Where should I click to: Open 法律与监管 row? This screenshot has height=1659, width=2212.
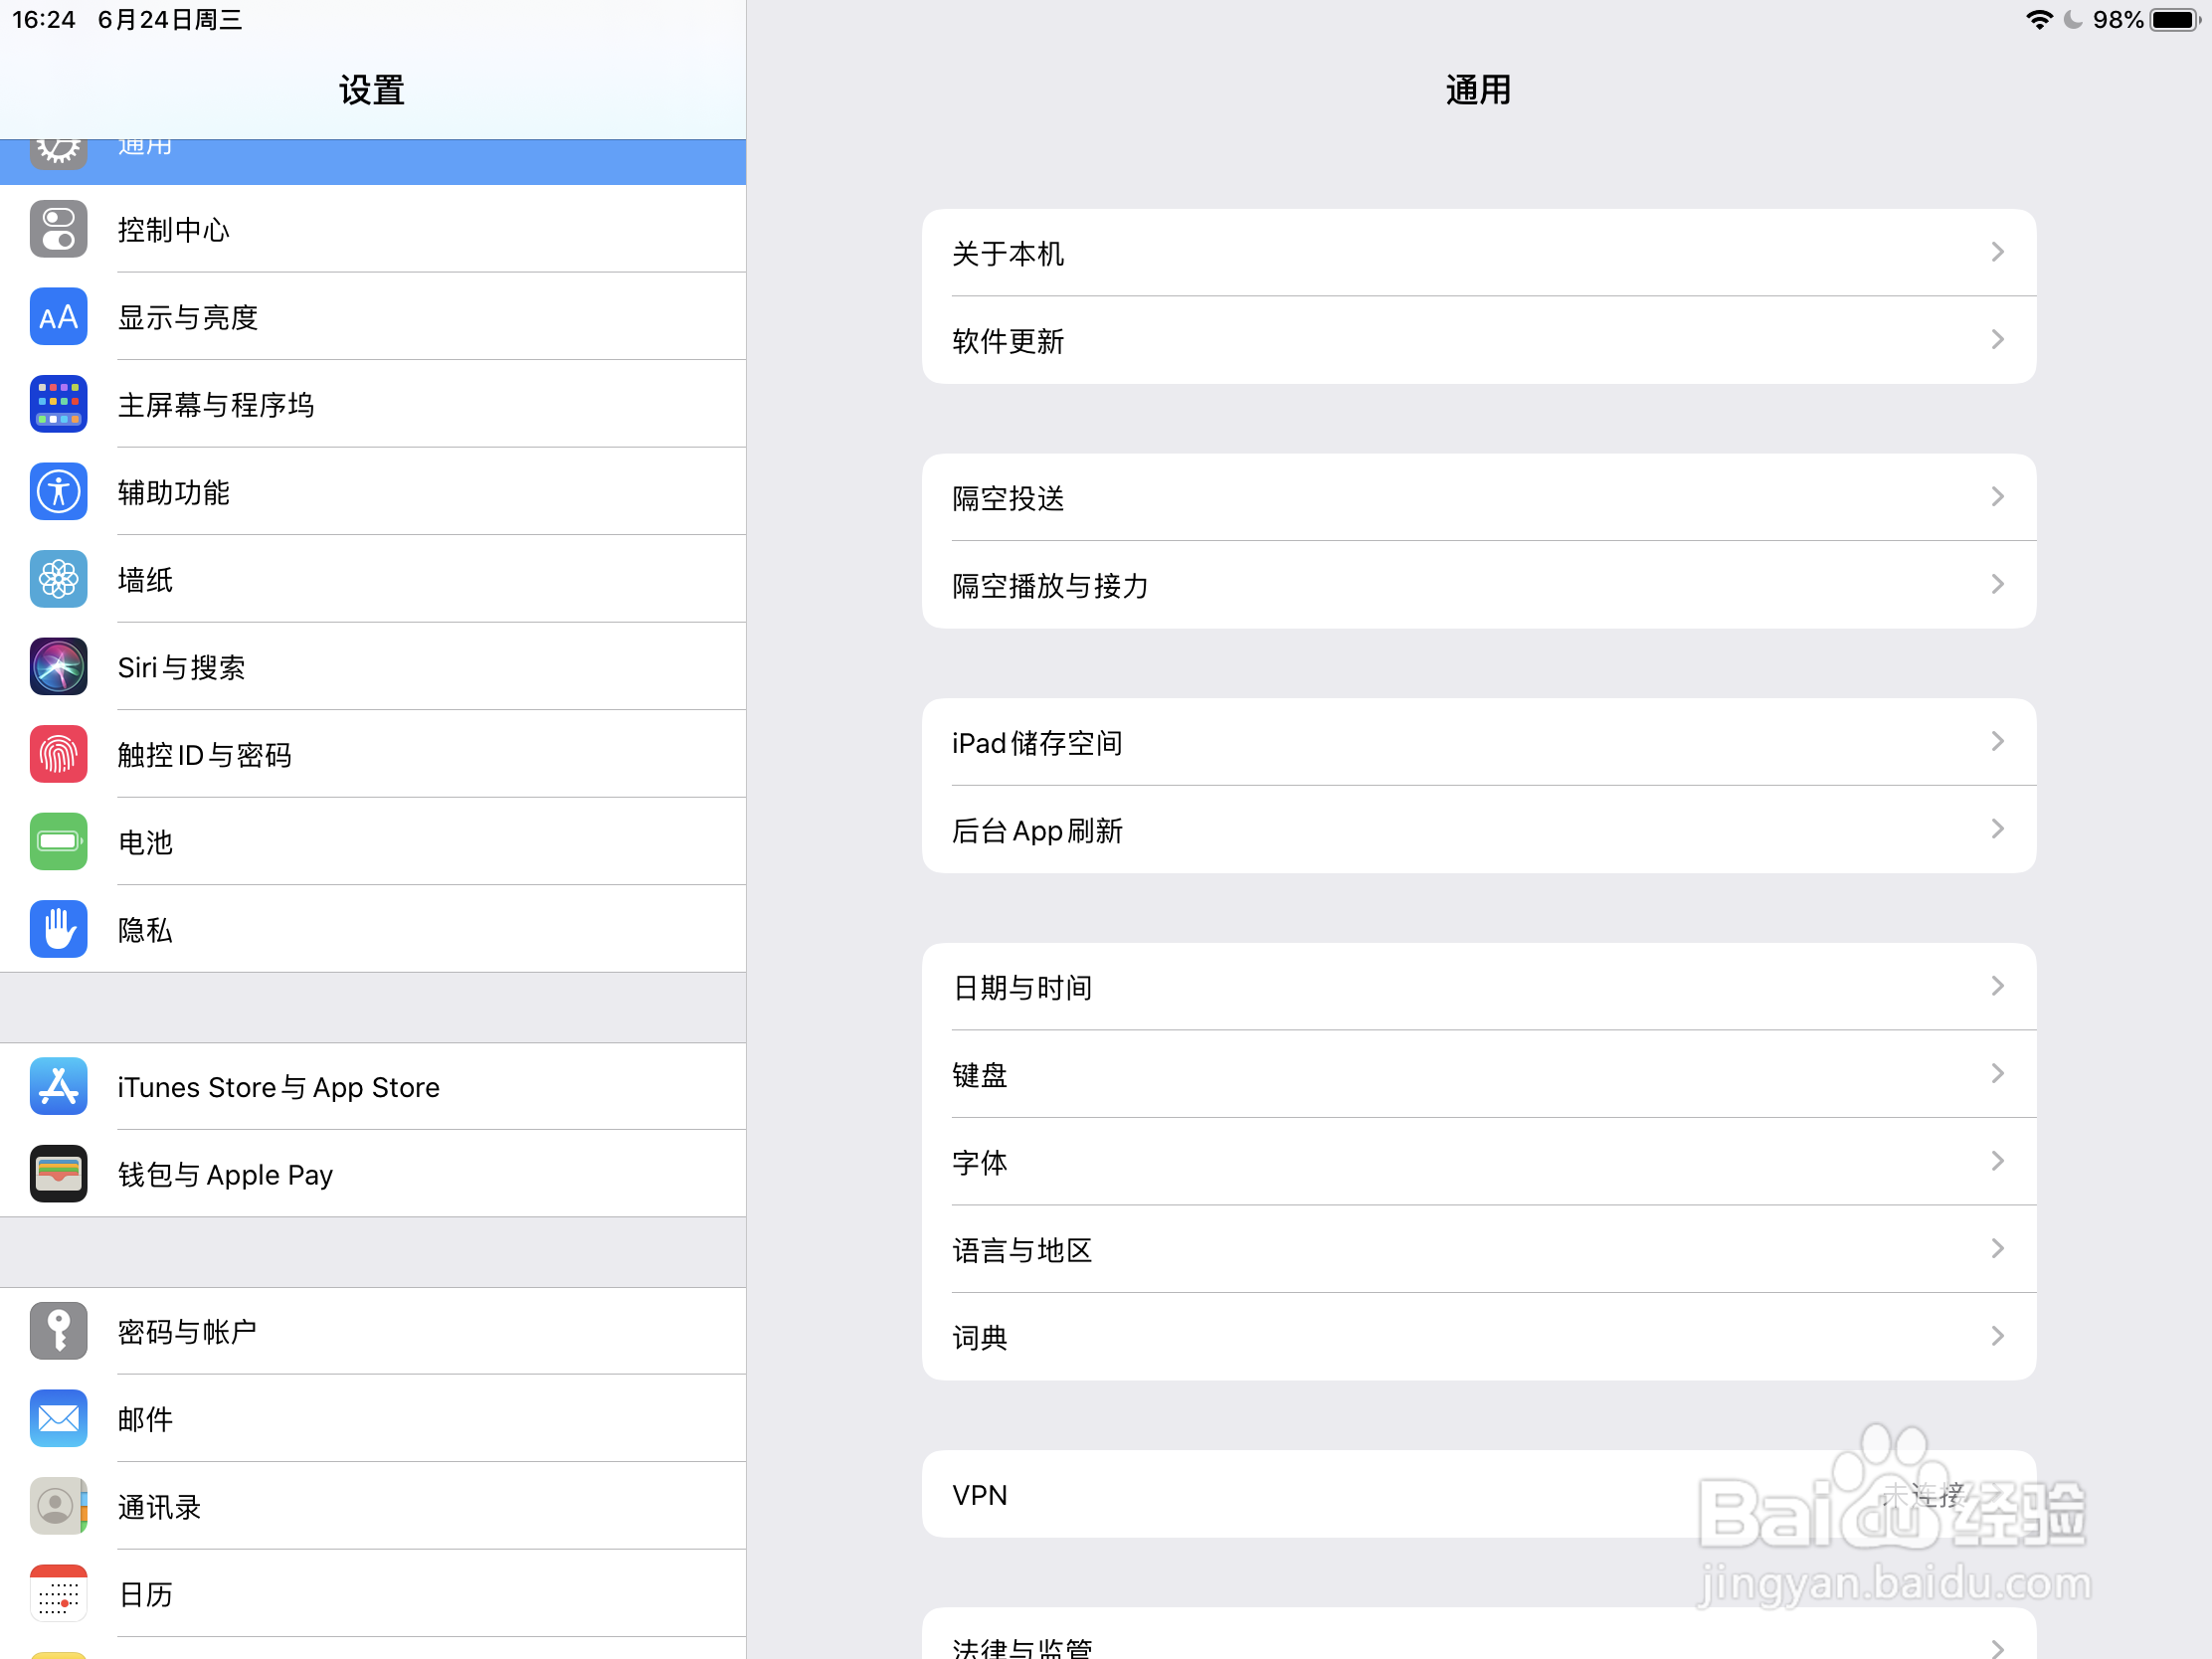[1479, 1633]
